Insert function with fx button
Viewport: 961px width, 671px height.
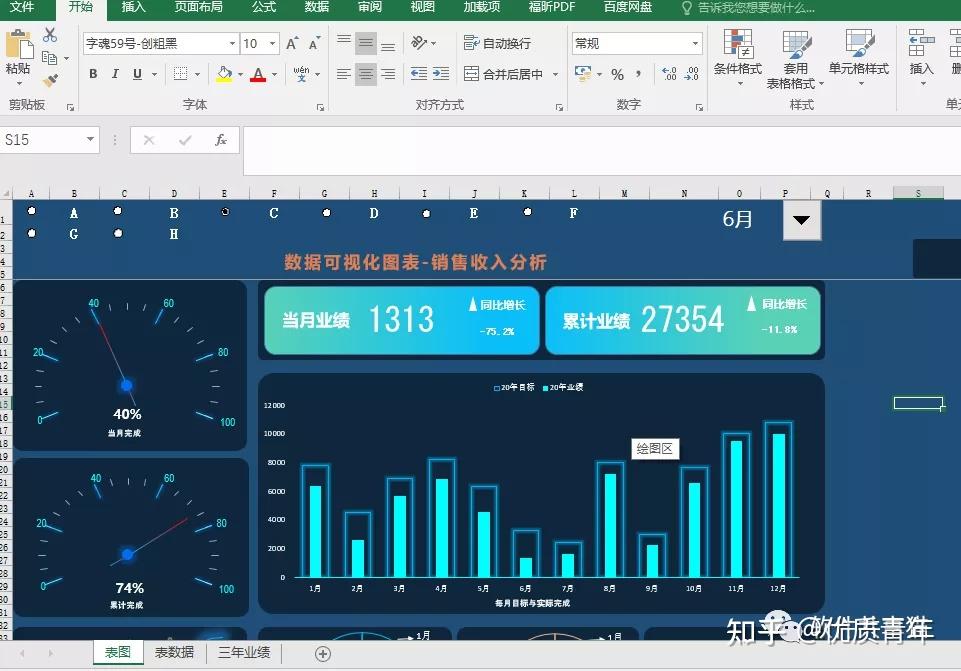tap(221, 140)
